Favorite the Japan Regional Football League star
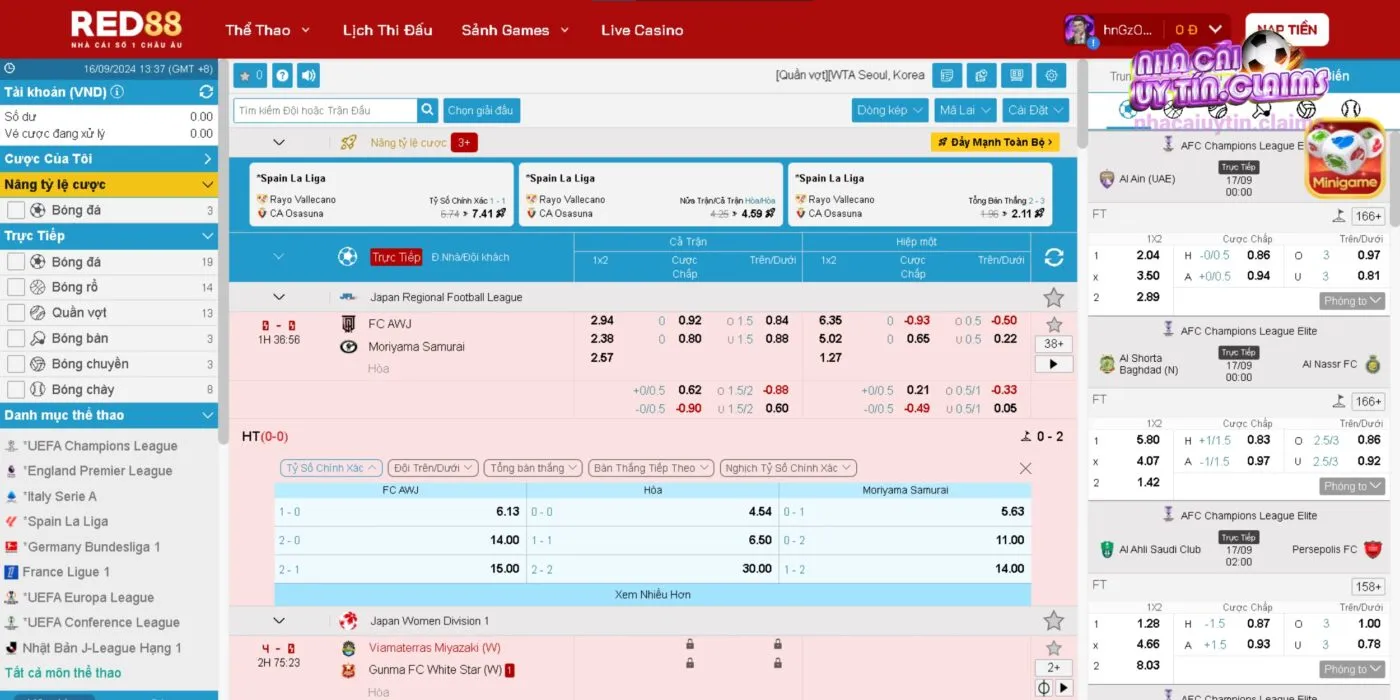Image resolution: width=1400 pixels, height=700 pixels. (x=1053, y=297)
